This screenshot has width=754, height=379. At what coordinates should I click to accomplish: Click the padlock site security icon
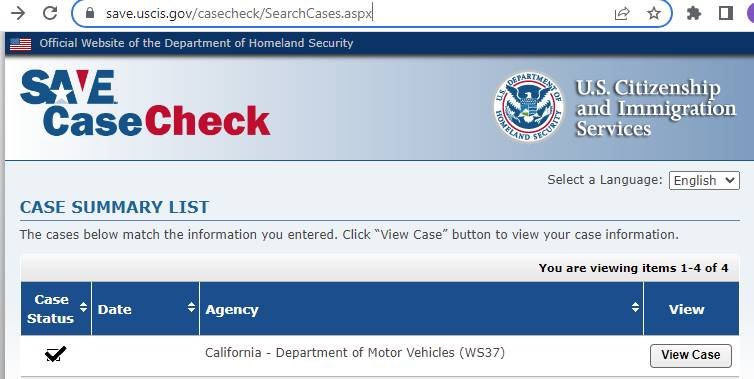pos(89,13)
